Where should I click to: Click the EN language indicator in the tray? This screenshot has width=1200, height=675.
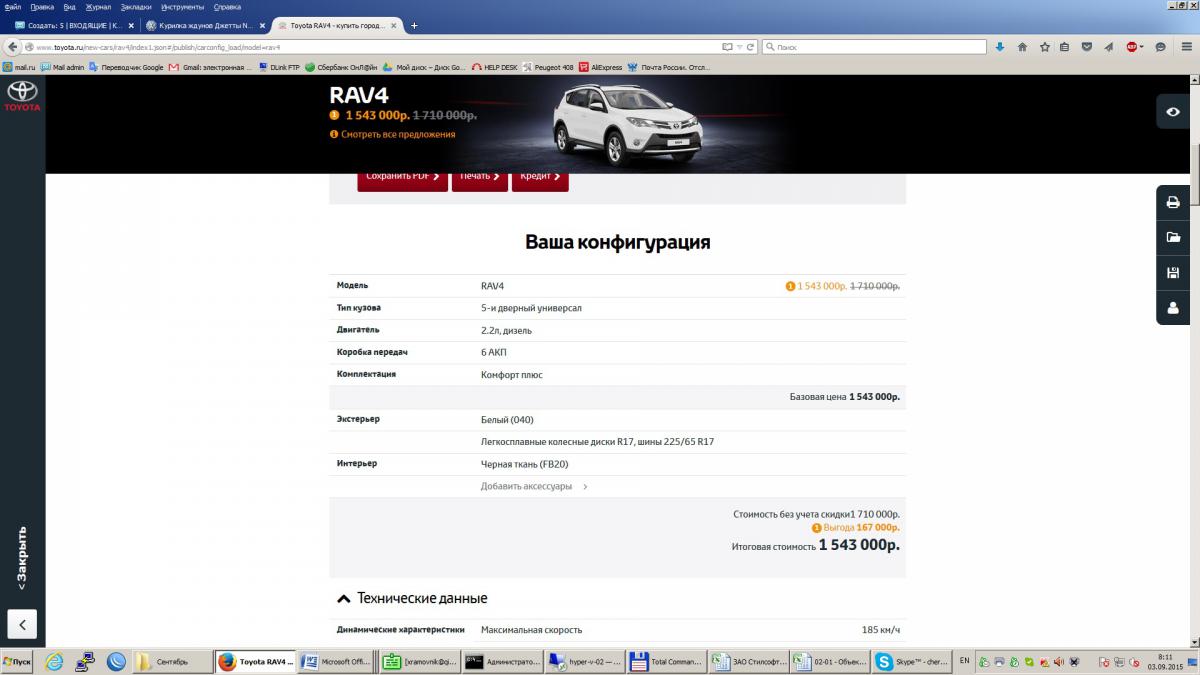tap(964, 661)
